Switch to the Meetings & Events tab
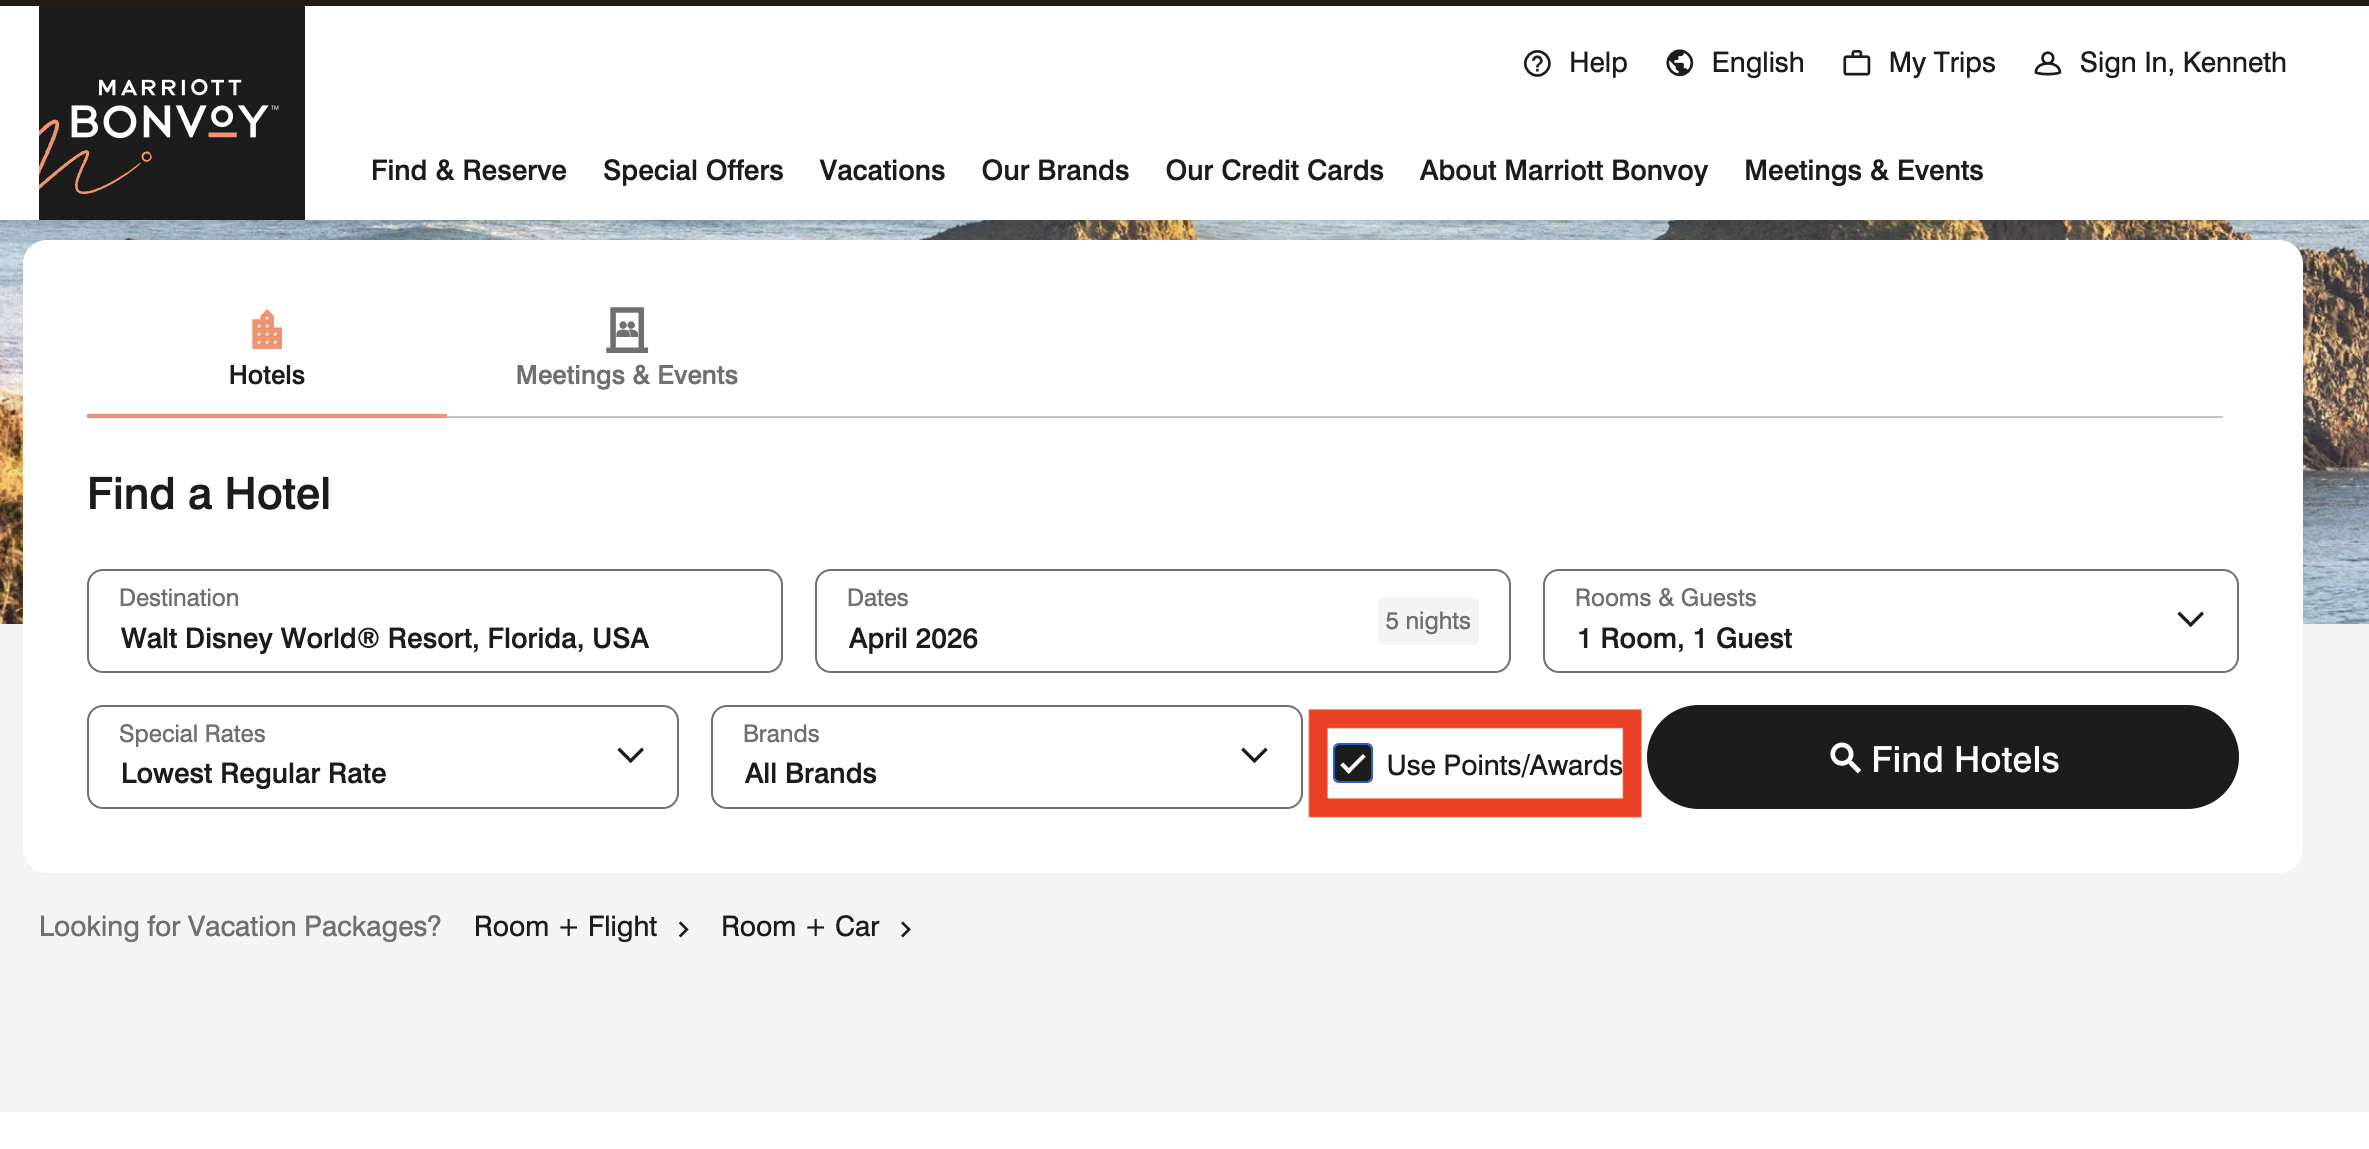The image size is (2369, 1149). click(626, 374)
